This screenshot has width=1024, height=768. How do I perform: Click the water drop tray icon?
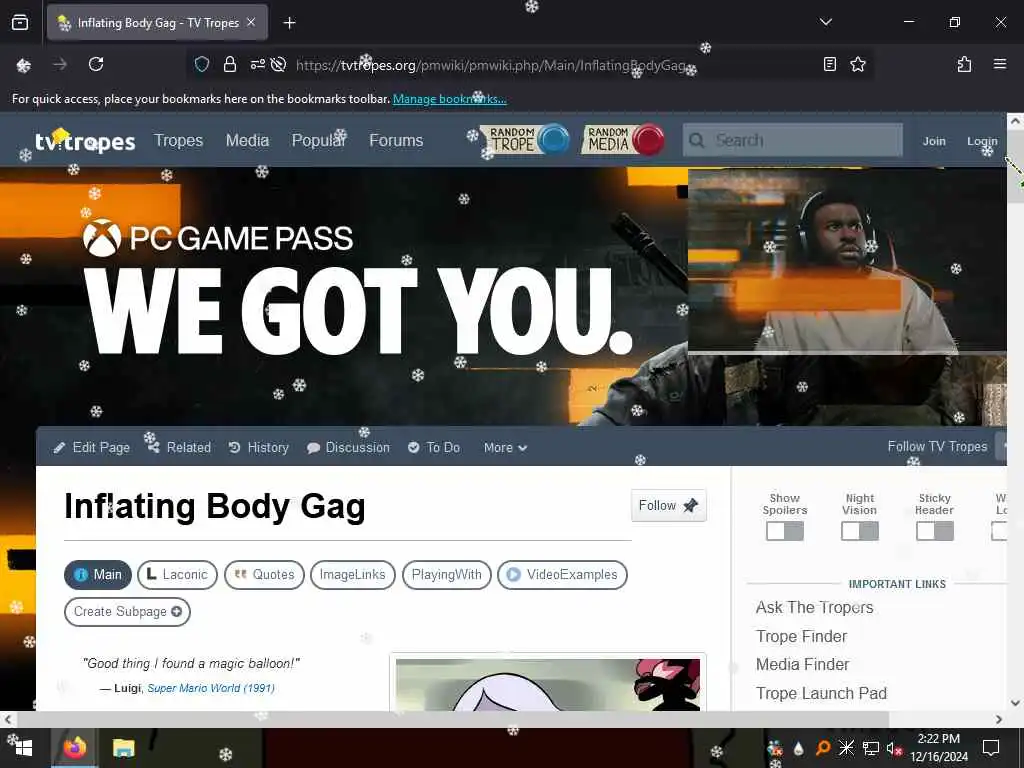pyautogui.click(x=799, y=748)
